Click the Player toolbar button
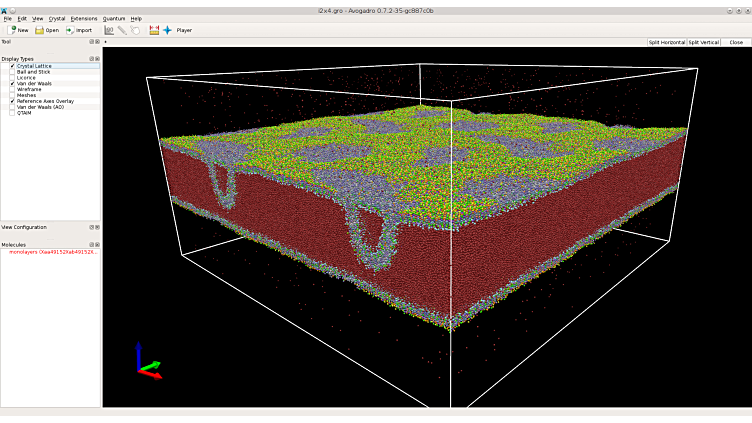The height and width of the screenshot is (423, 752). click(184, 30)
